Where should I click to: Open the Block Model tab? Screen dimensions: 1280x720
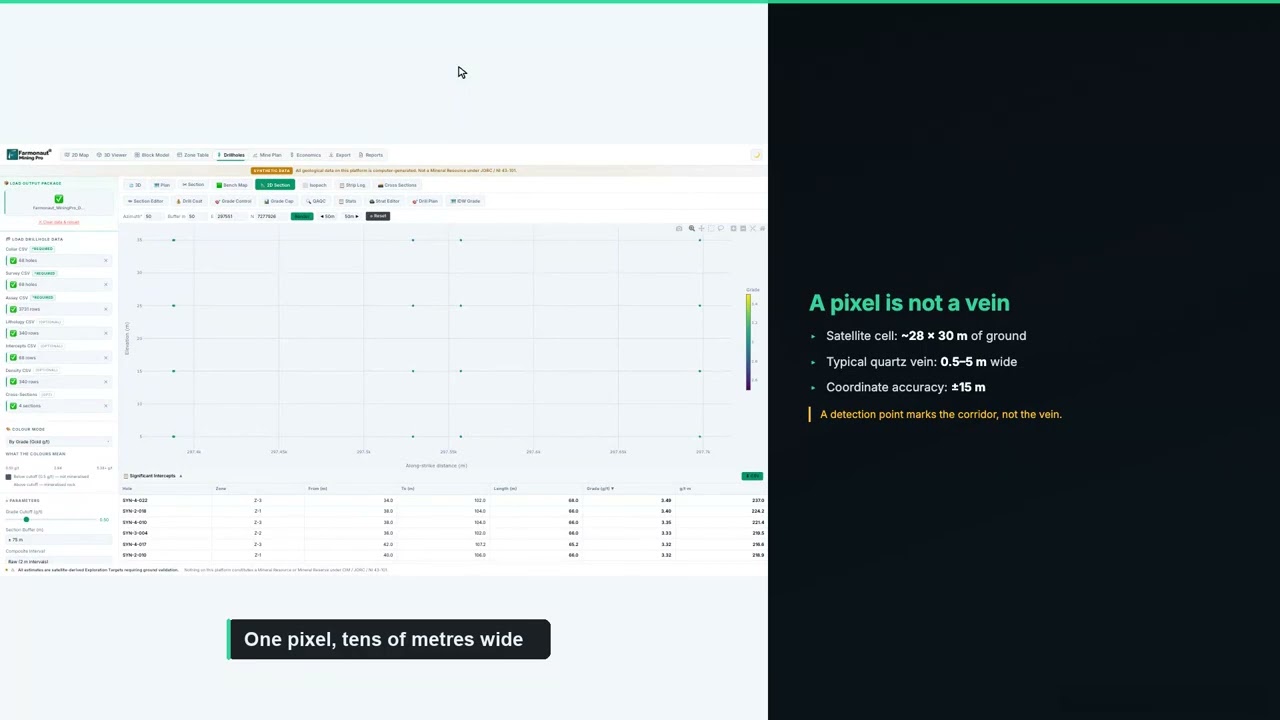point(153,155)
